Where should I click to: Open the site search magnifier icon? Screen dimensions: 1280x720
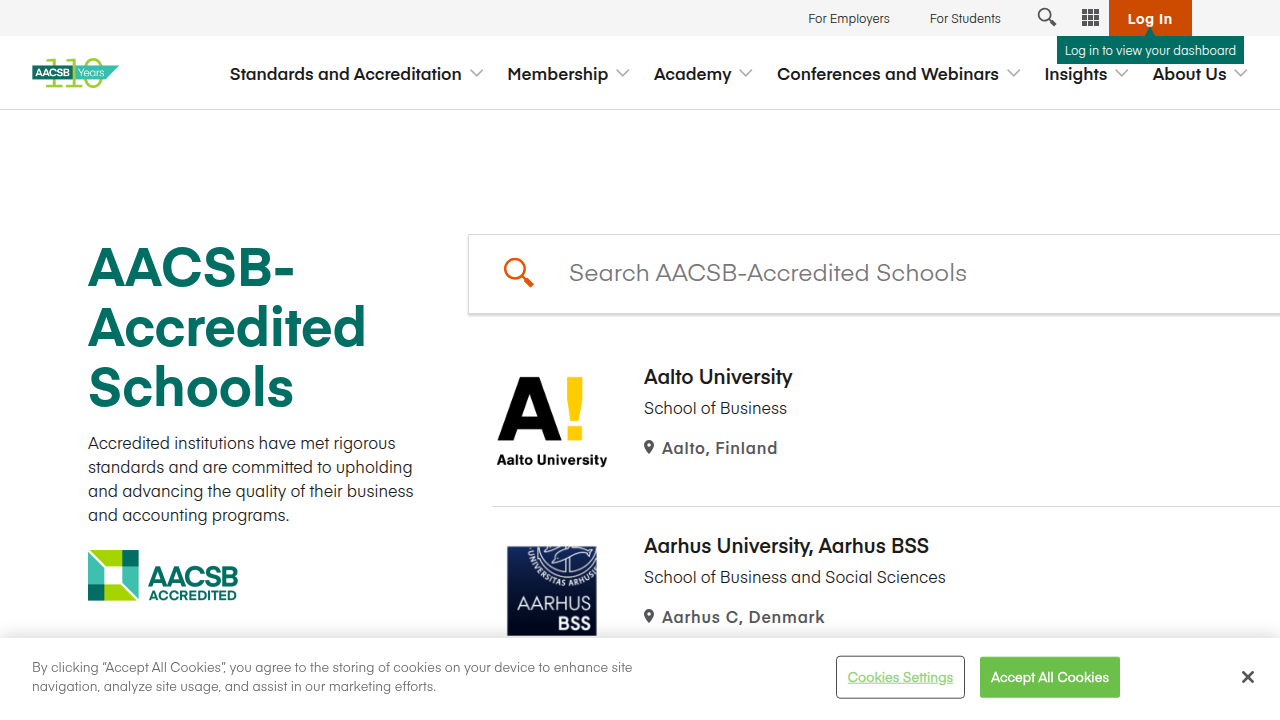point(1046,17)
